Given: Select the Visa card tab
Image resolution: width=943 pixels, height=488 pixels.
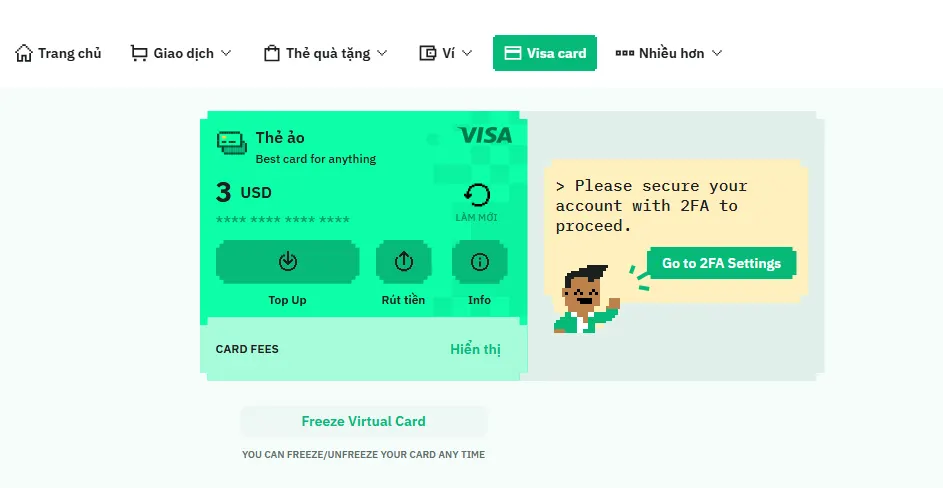Looking at the screenshot, I should coord(545,53).
